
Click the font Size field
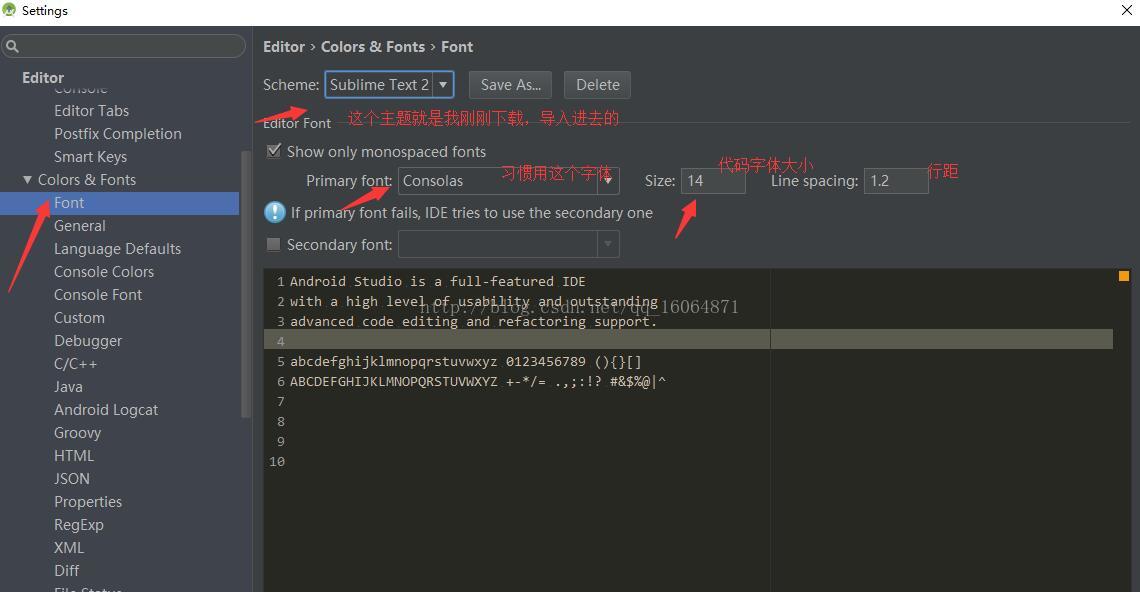712,181
